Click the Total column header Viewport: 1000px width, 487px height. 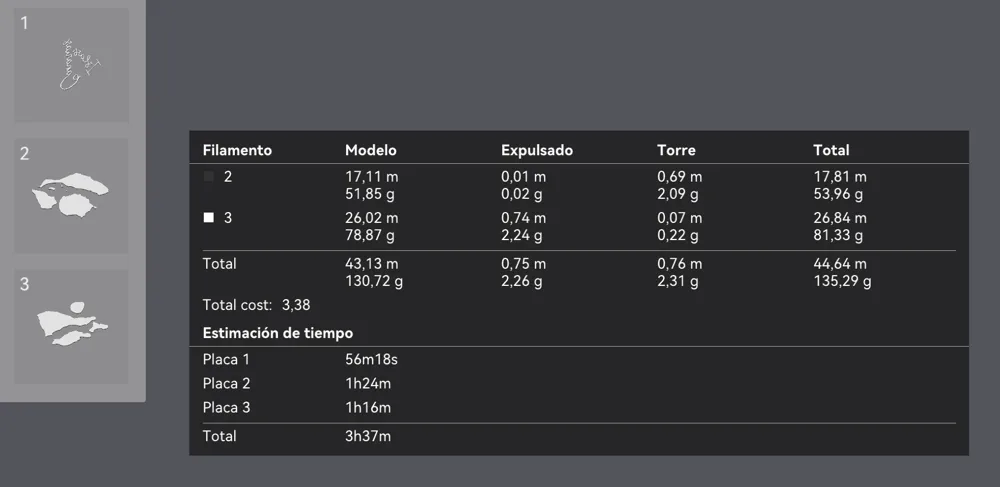tap(831, 150)
